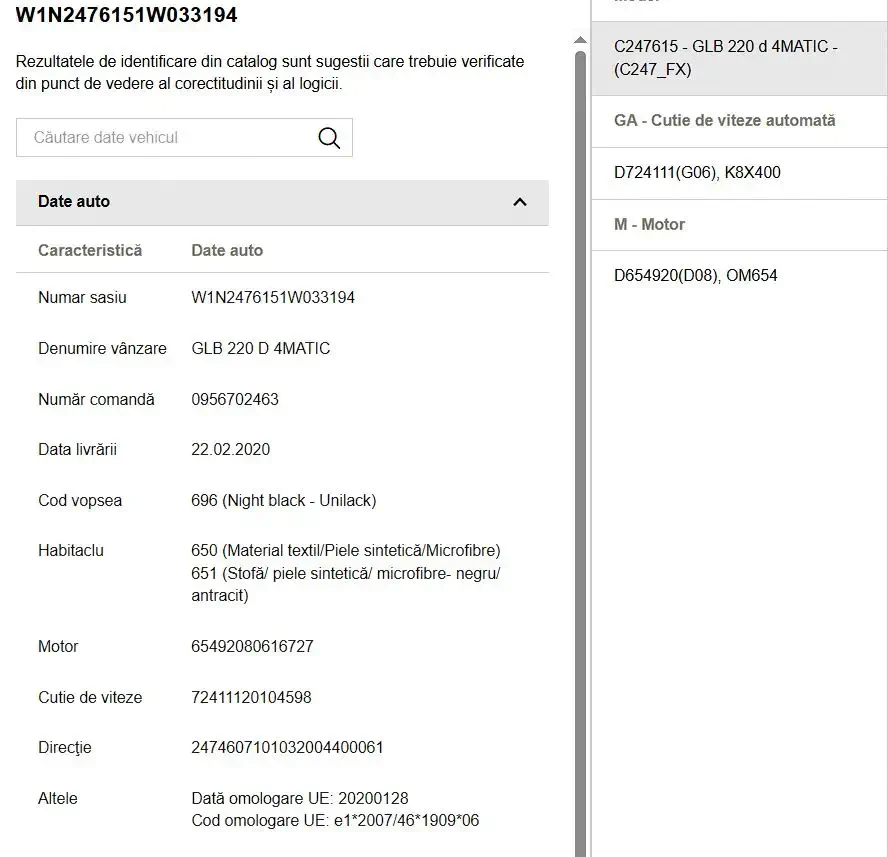Click the magnifier search icon
888x857 pixels.
point(329,138)
